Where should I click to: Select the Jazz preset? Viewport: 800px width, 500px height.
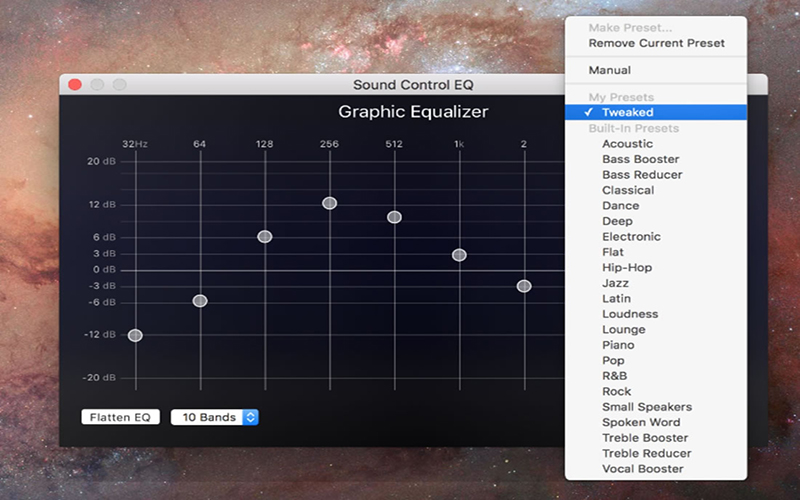(615, 283)
